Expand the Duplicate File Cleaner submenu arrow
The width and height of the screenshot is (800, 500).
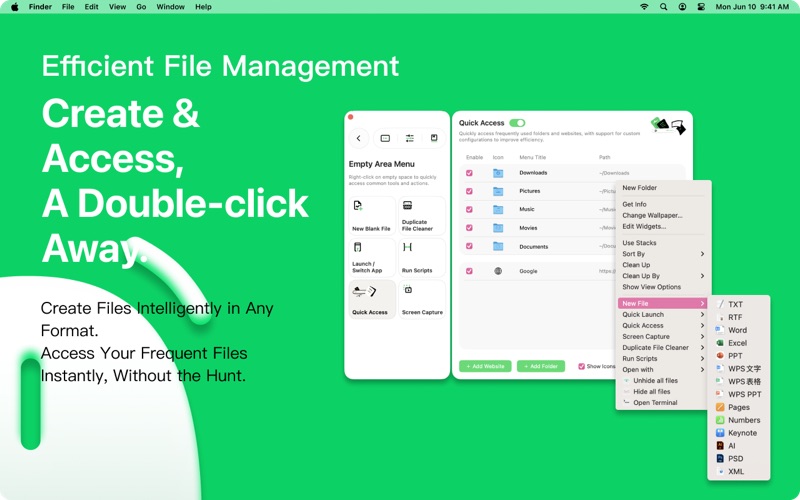[x=702, y=347]
